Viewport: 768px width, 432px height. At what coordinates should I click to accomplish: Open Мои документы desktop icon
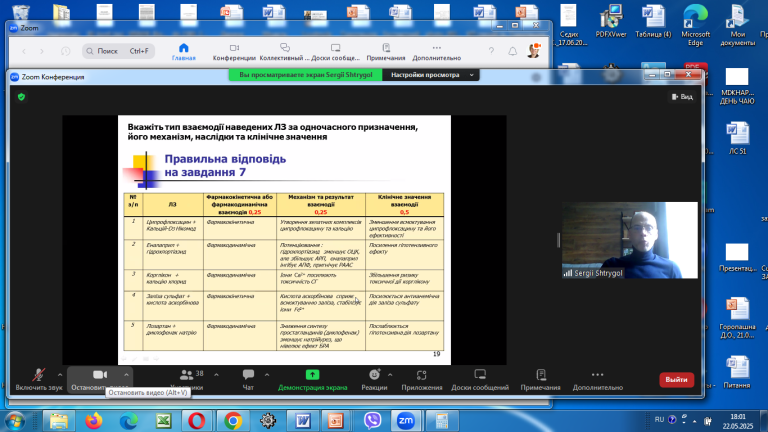[x=738, y=24]
